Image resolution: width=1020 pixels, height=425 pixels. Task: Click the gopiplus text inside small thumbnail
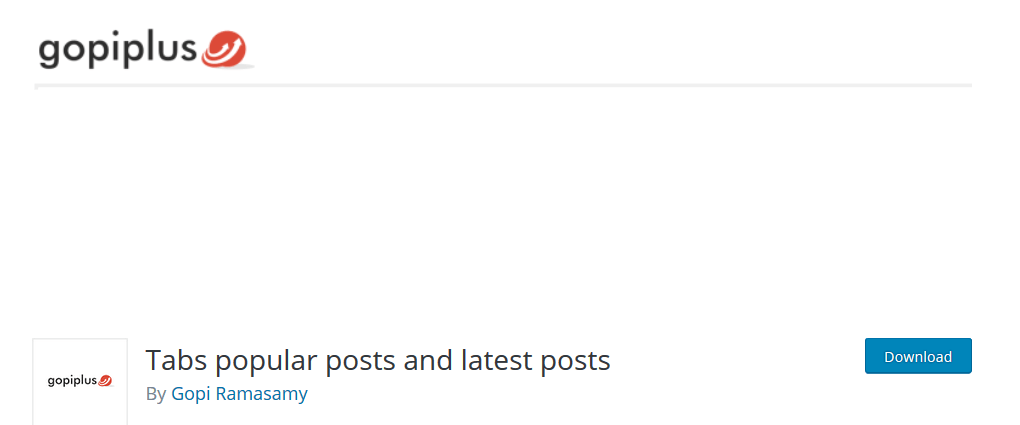[72, 381]
